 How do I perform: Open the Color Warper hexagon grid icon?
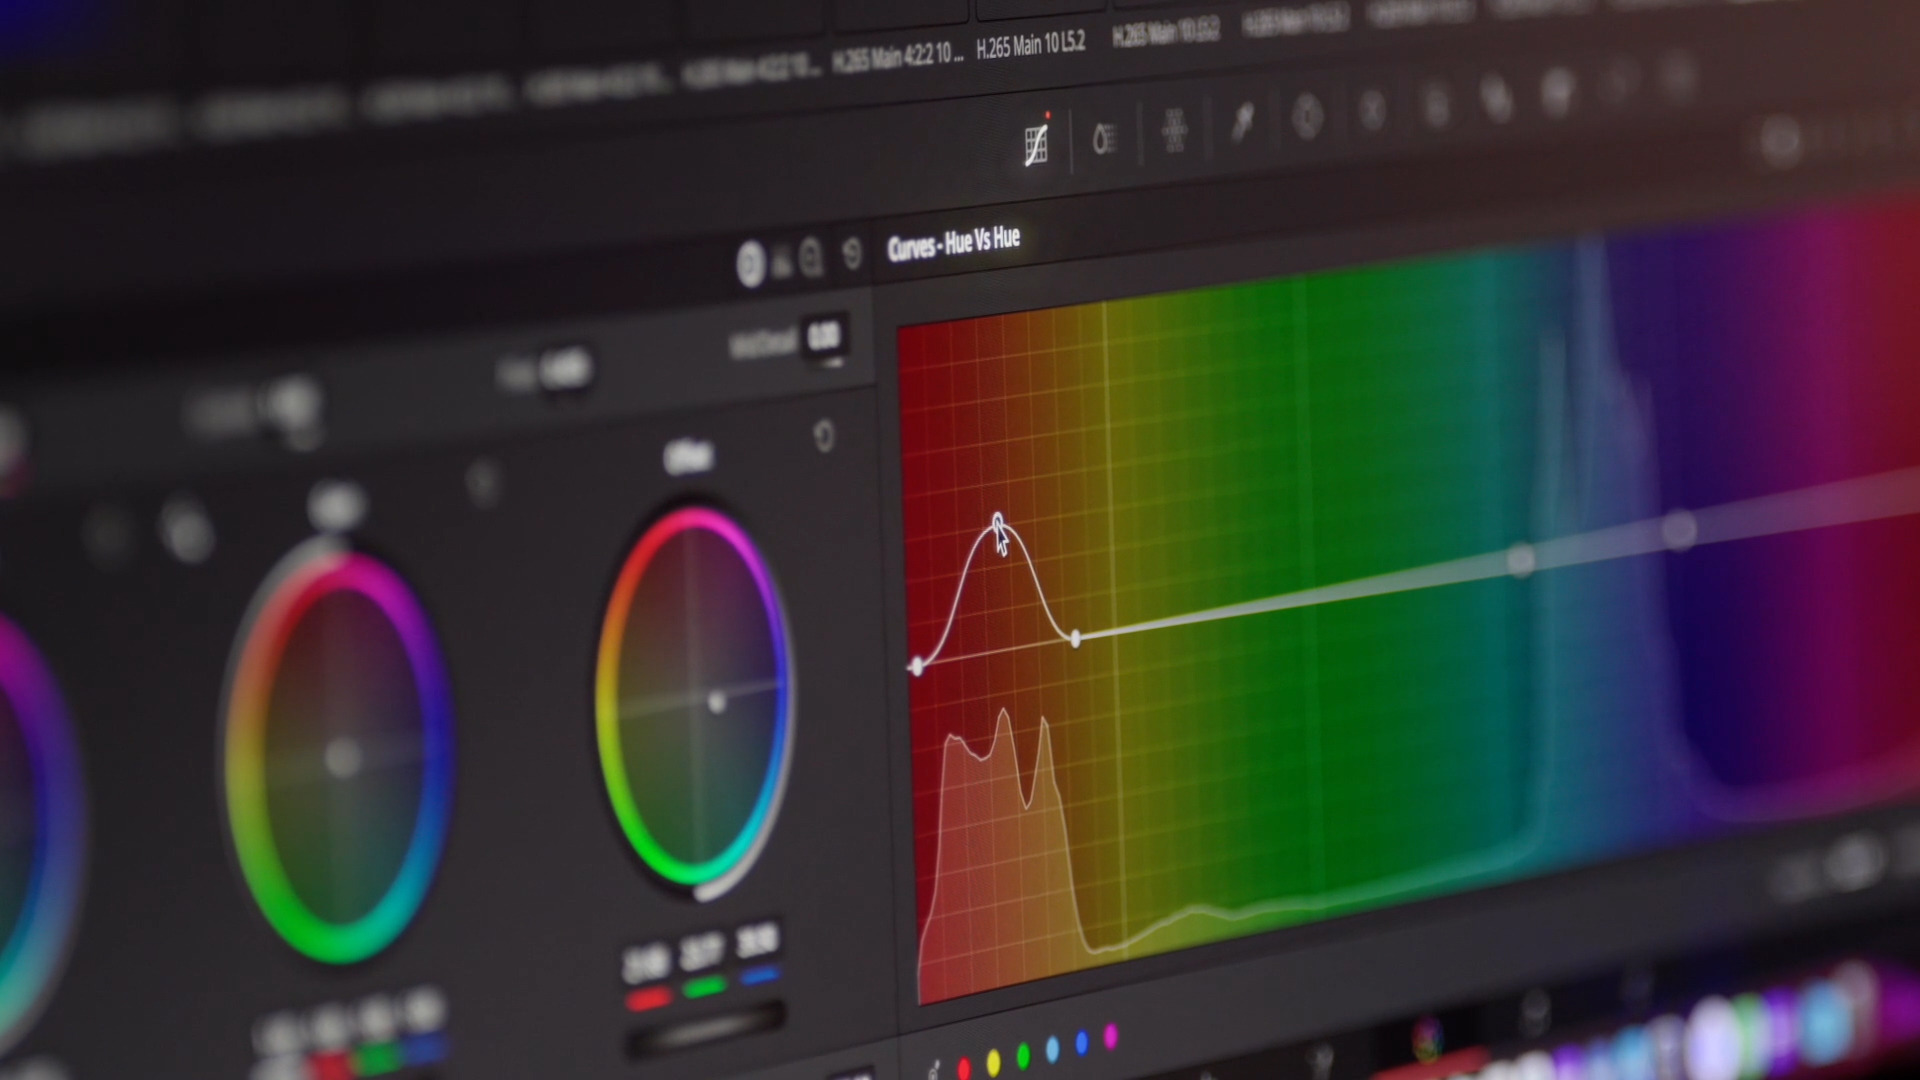coord(1174,131)
